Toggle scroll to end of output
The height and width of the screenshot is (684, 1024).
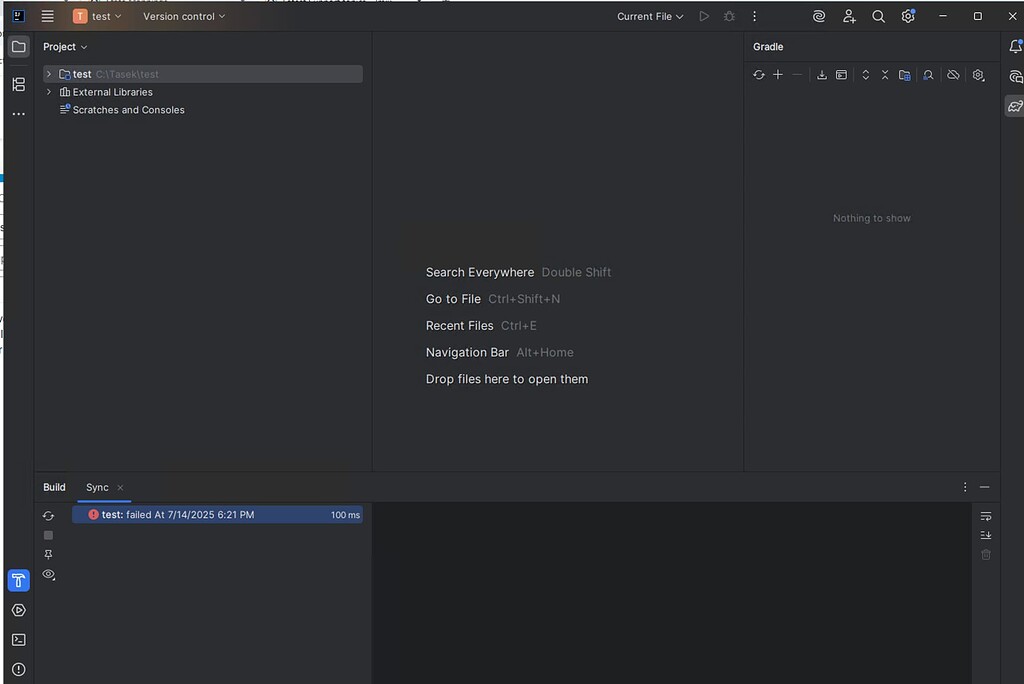(986, 535)
